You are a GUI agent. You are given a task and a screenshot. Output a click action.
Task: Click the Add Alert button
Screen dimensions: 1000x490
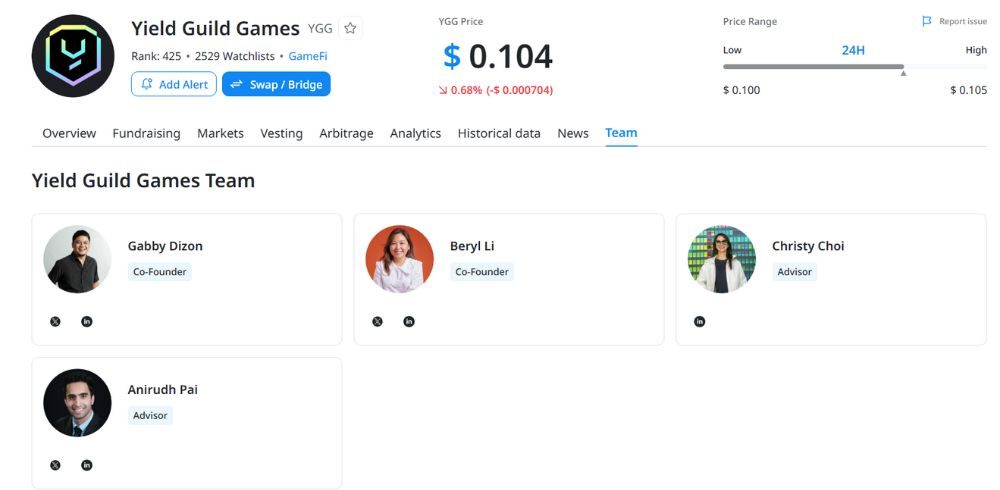(x=174, y=84)
